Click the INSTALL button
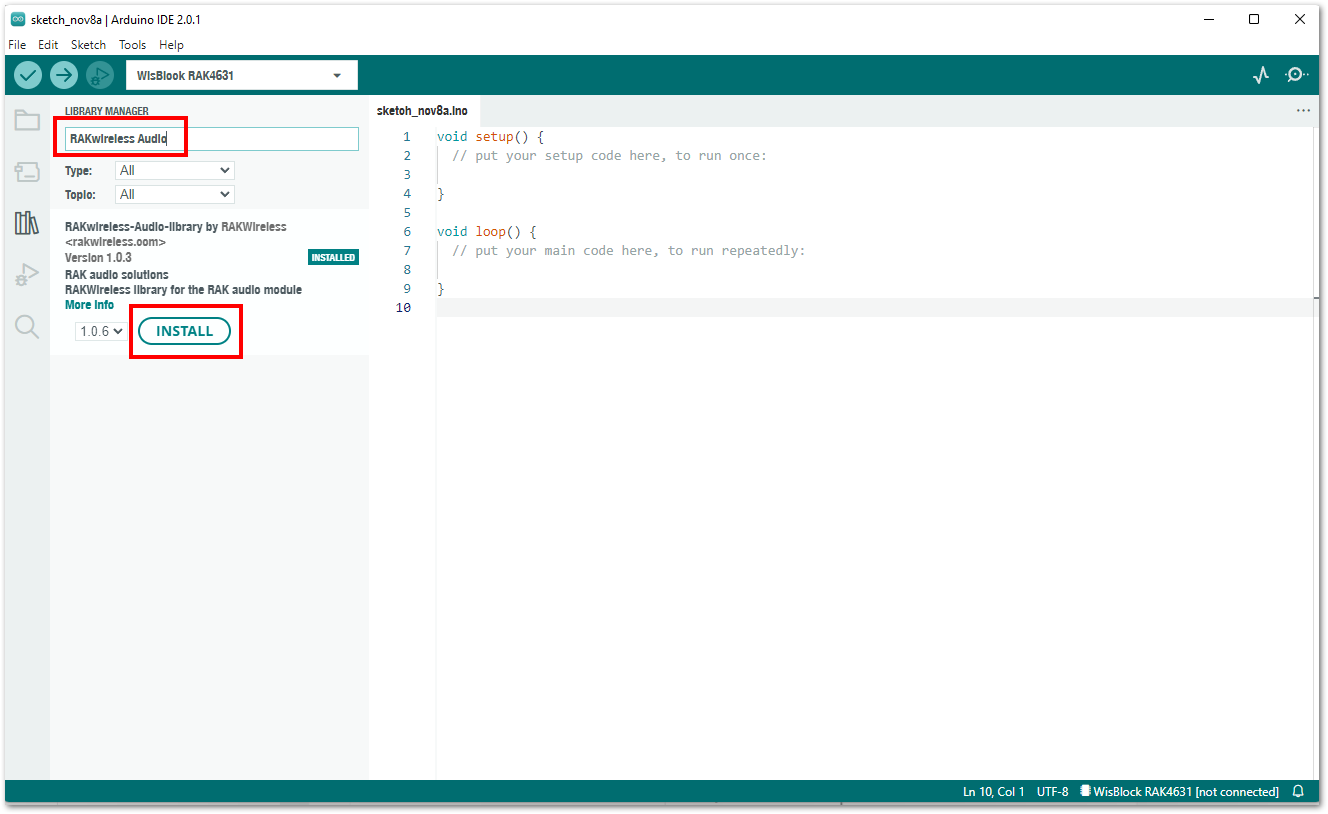The width and height of the screenshot is (1328, 814). tap(184, 331)
